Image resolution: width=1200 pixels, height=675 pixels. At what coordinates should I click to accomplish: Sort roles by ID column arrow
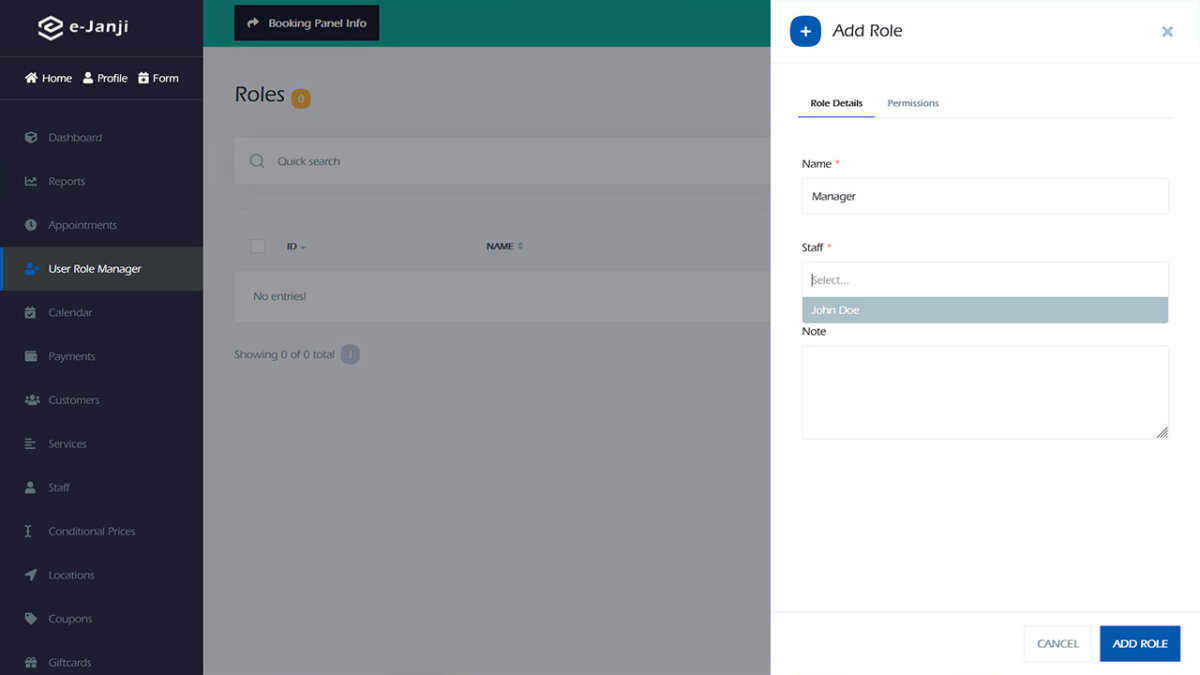pos(303,247)
